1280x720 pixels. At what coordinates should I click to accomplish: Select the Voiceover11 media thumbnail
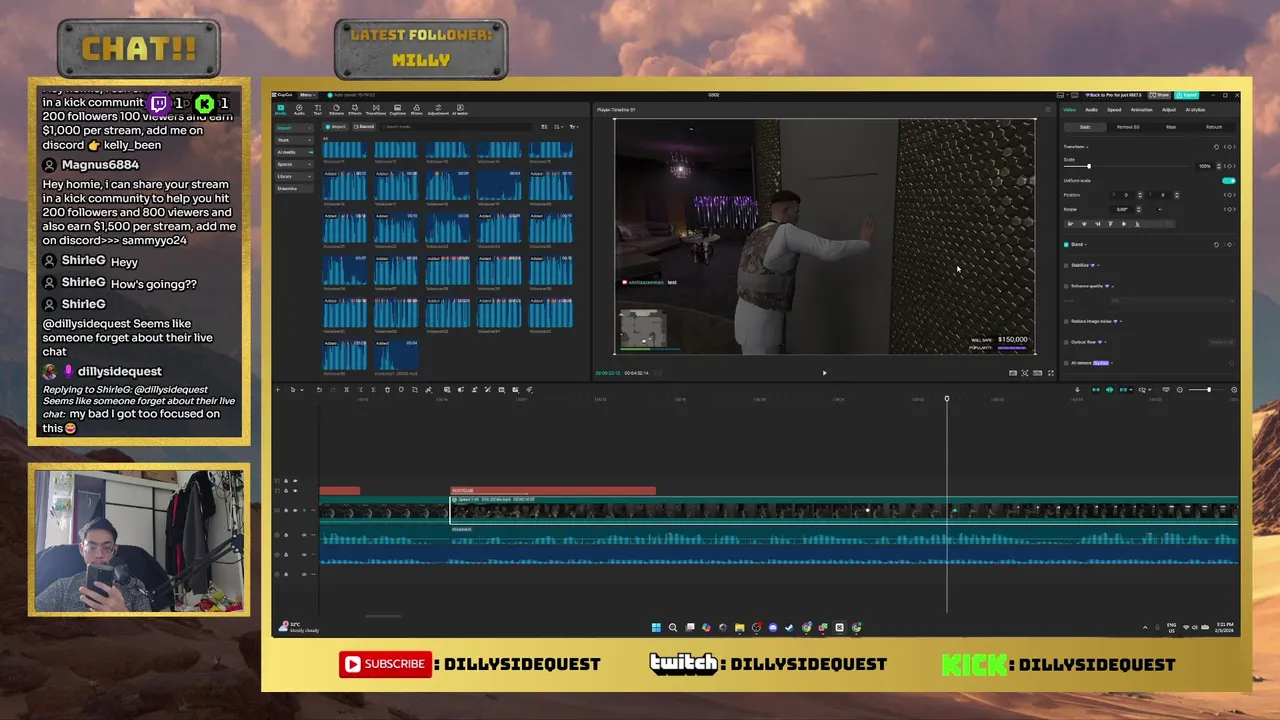[x=345, y=150]
